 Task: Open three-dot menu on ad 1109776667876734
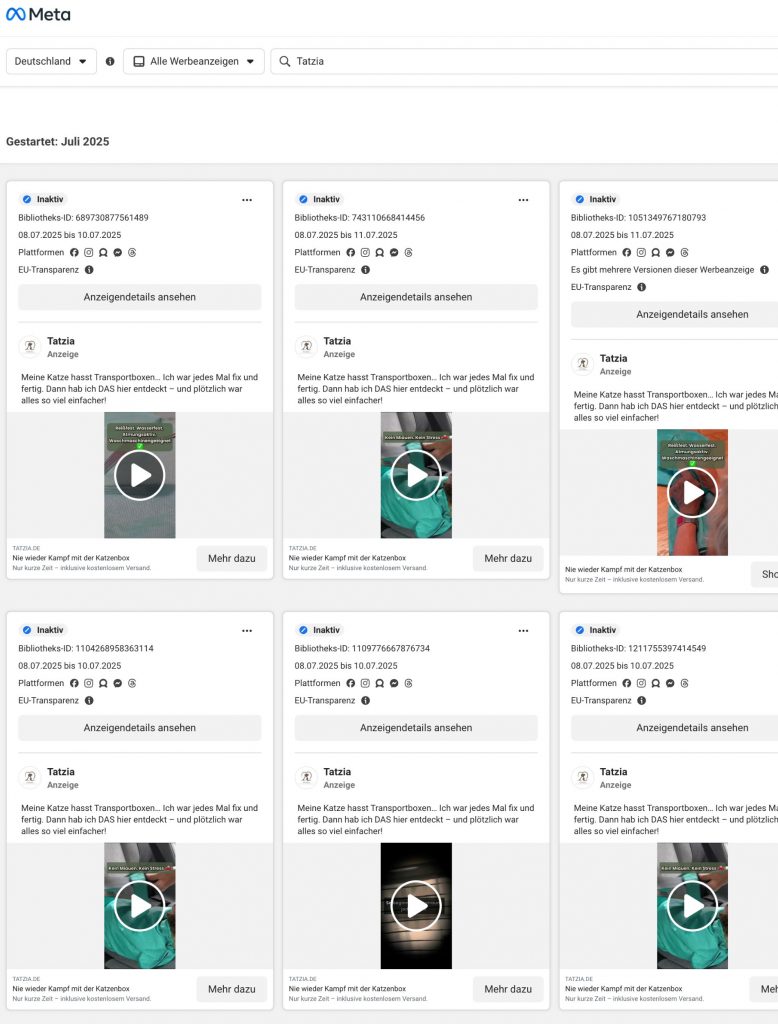523,631
